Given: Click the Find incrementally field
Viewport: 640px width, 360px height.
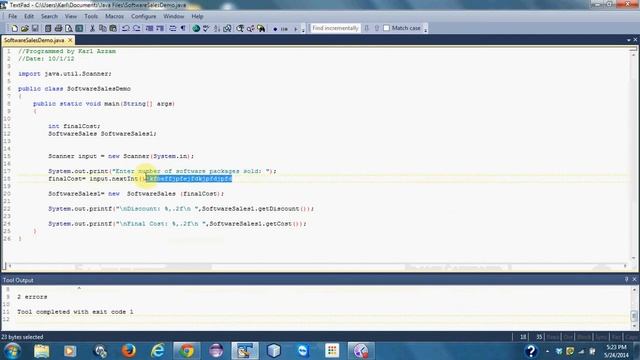Looking at the screenshot, I should [335, 28].
